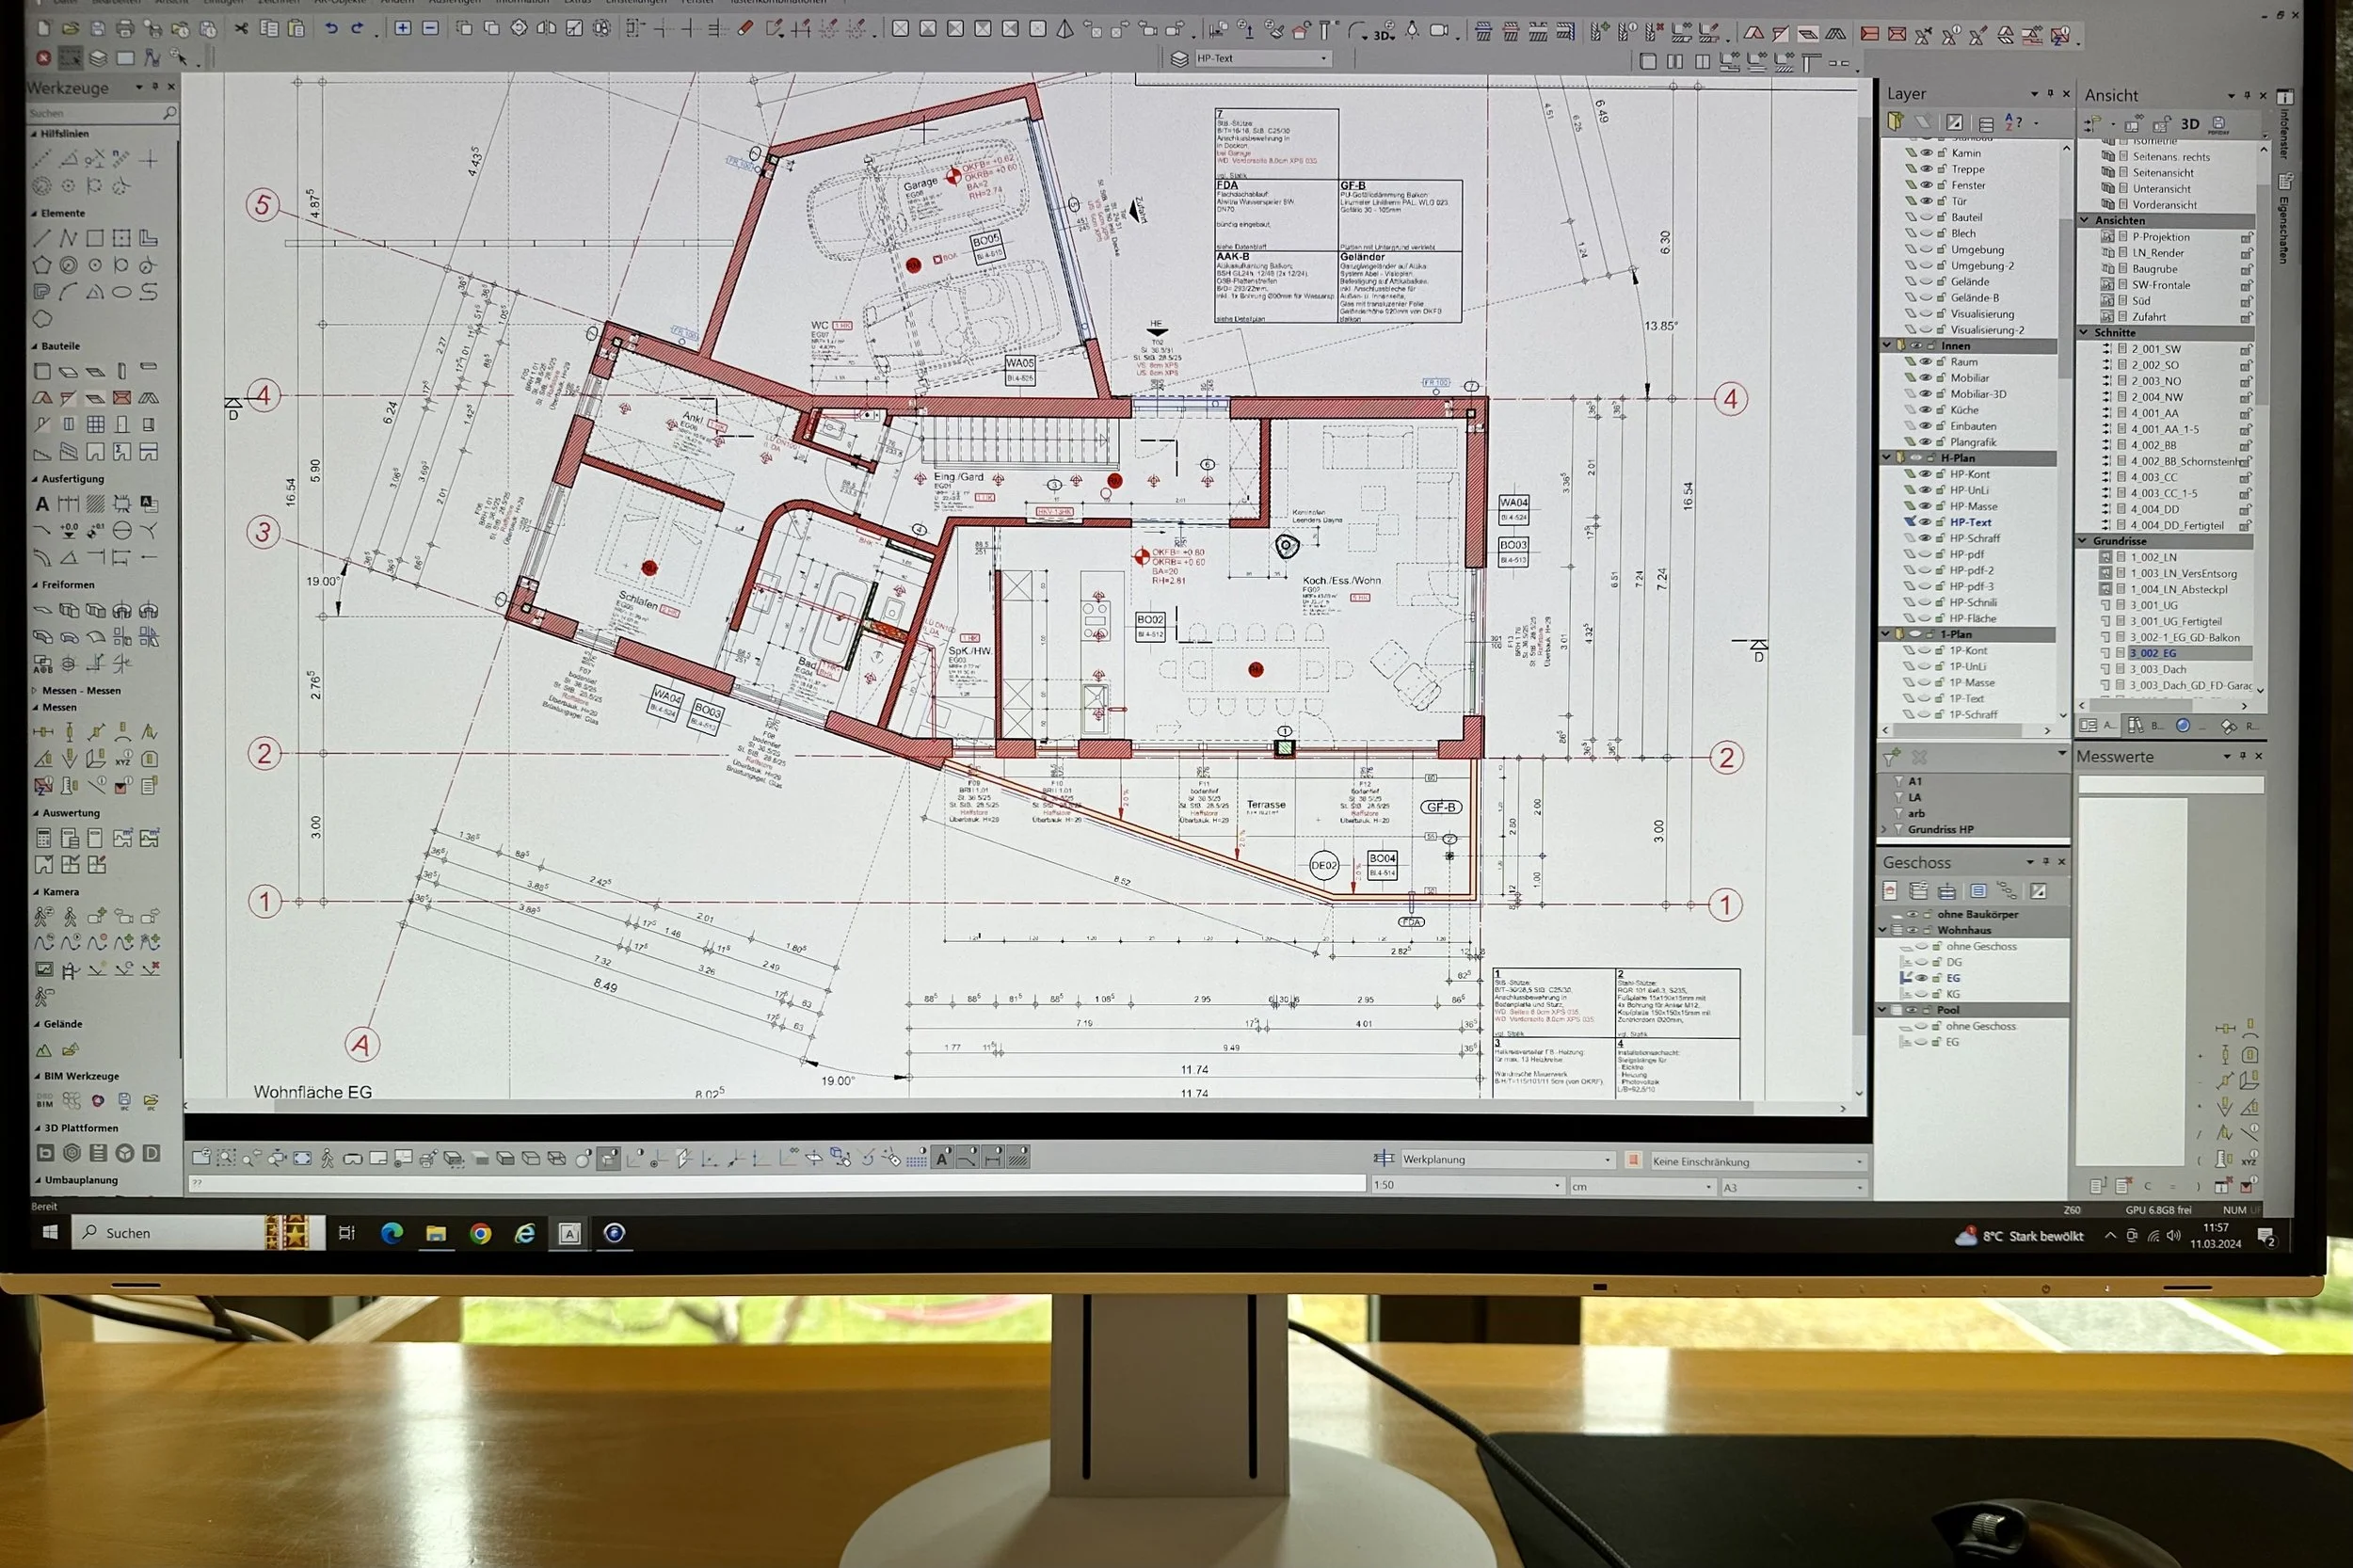Click the Undo arrow in the toolbar
This screenshot has width=2353, height=1568.
click(331, 28)
